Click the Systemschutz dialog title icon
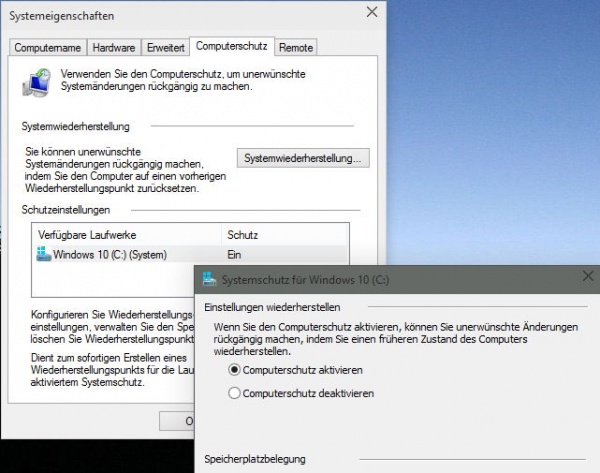Viewport: 600px width, 473px height. (208, 280)
